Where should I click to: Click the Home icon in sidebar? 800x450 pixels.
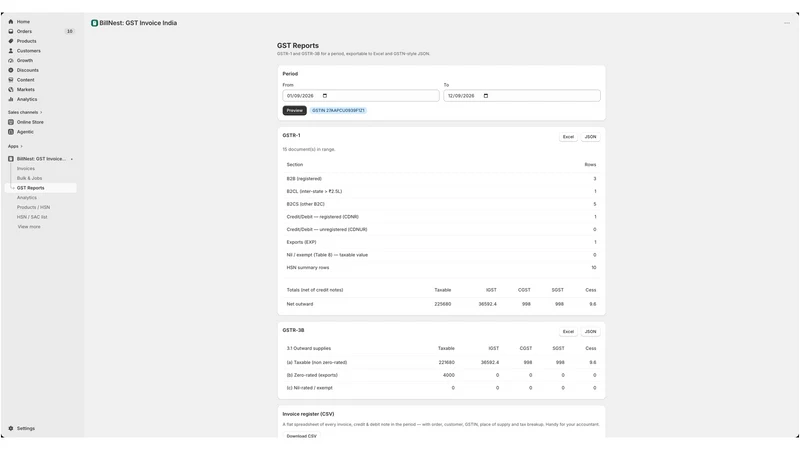click(11, 21)
